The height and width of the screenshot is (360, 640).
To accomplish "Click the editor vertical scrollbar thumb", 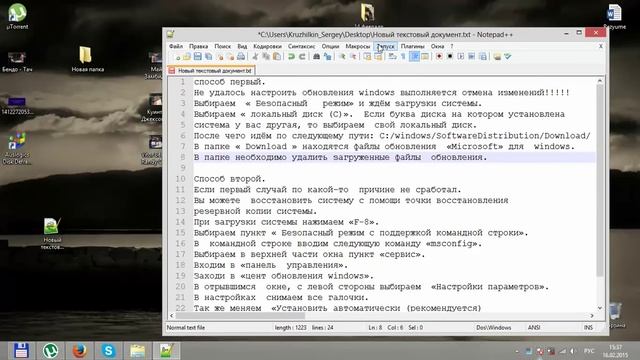I will [600, 180].
